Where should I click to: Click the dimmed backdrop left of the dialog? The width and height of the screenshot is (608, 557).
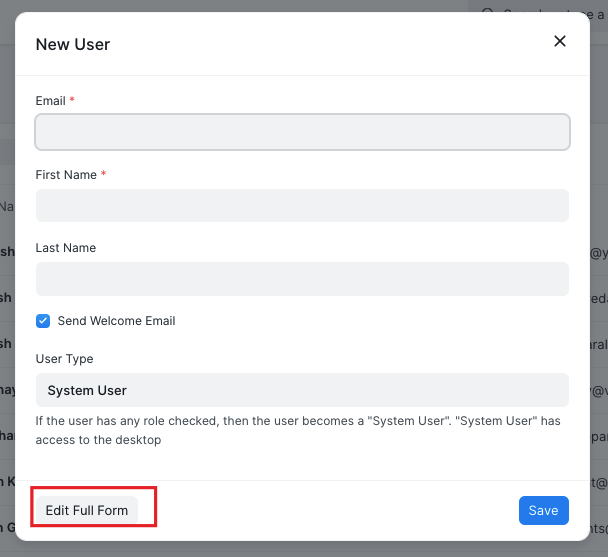pyautogui.click(x=7, y=300)
